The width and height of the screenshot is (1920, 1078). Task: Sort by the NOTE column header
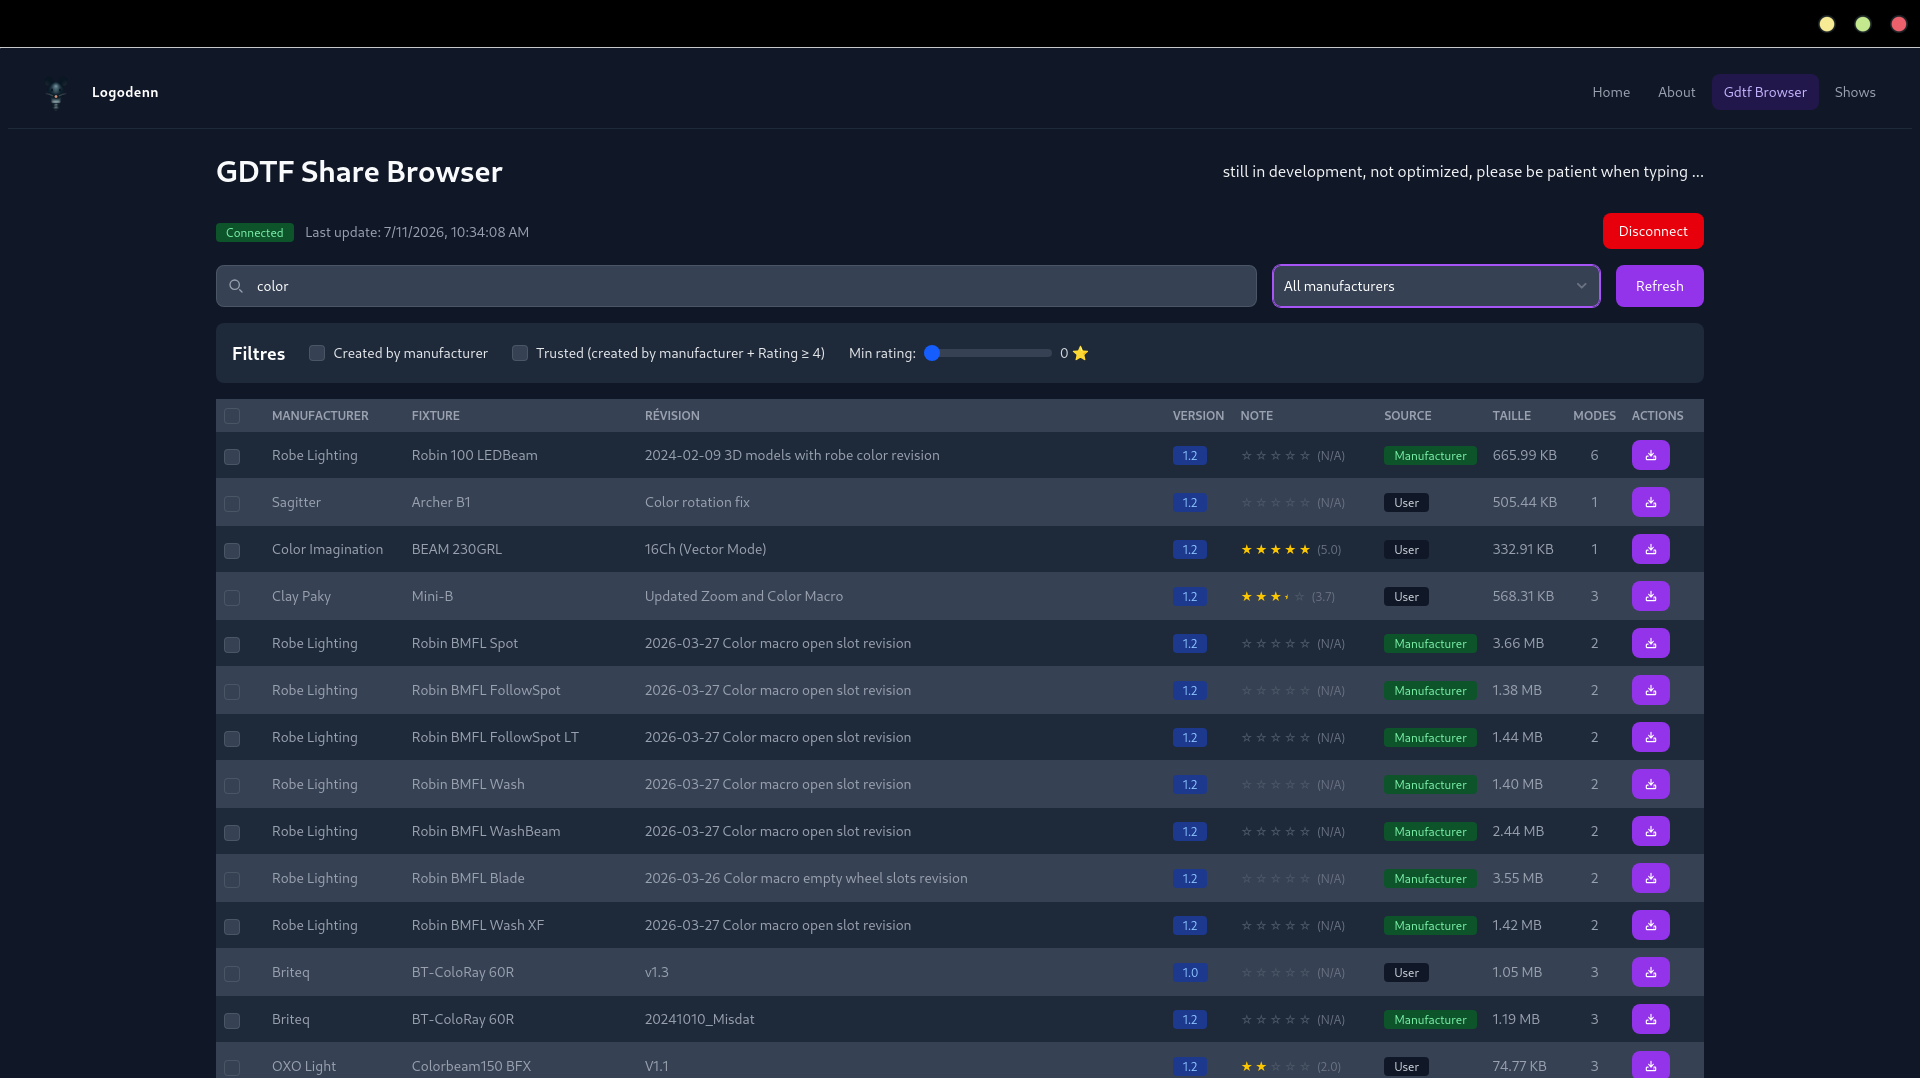point(1257,416)
